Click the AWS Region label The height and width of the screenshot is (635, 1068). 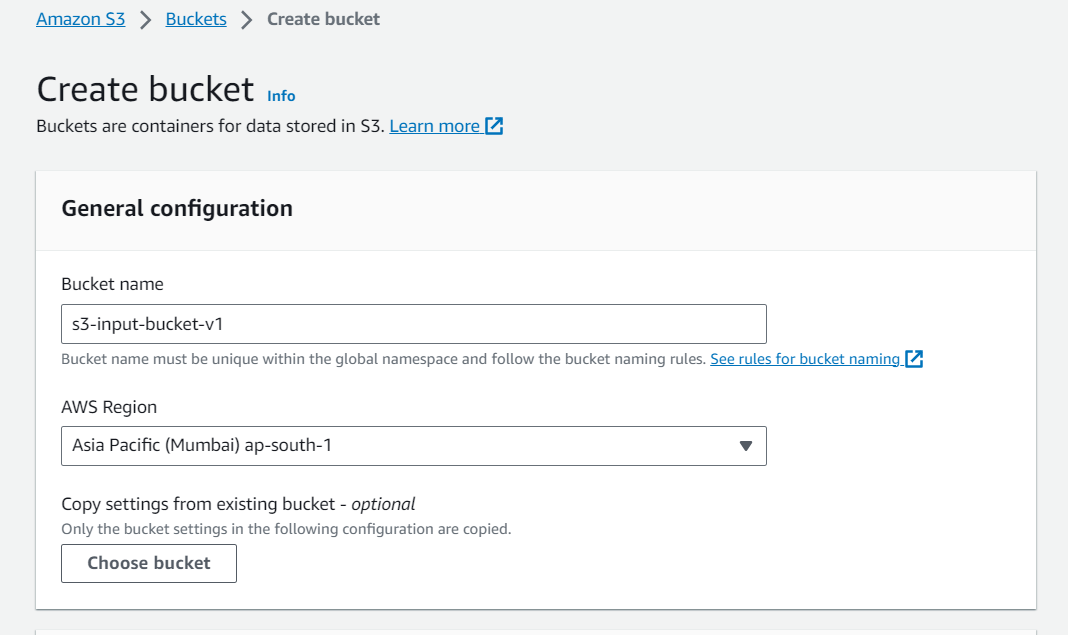109,407
